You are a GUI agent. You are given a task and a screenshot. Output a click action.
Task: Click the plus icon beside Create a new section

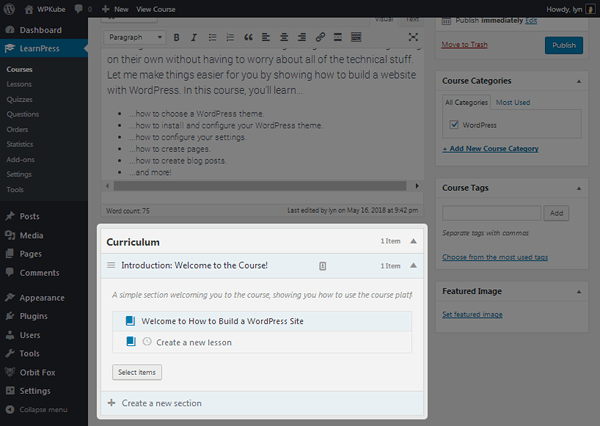pyautogui.click(x=111, y=403)
